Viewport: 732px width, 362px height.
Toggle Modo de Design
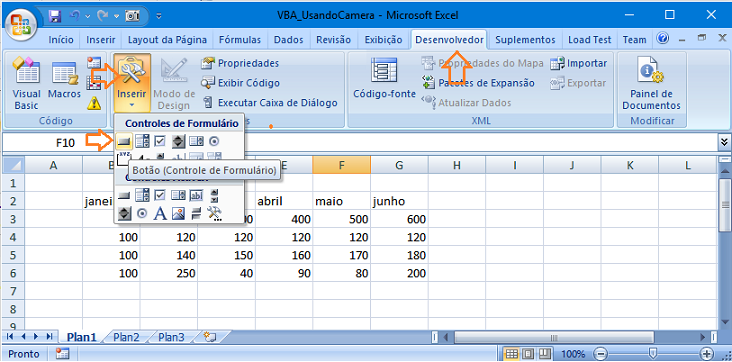[x=174, y=83]
